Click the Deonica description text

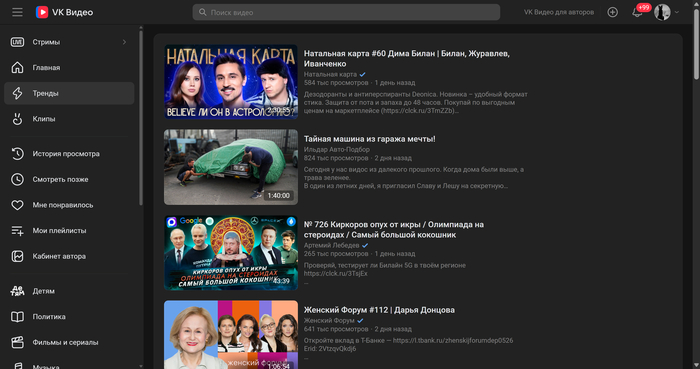pyautogui.click(x=415, y=102)
